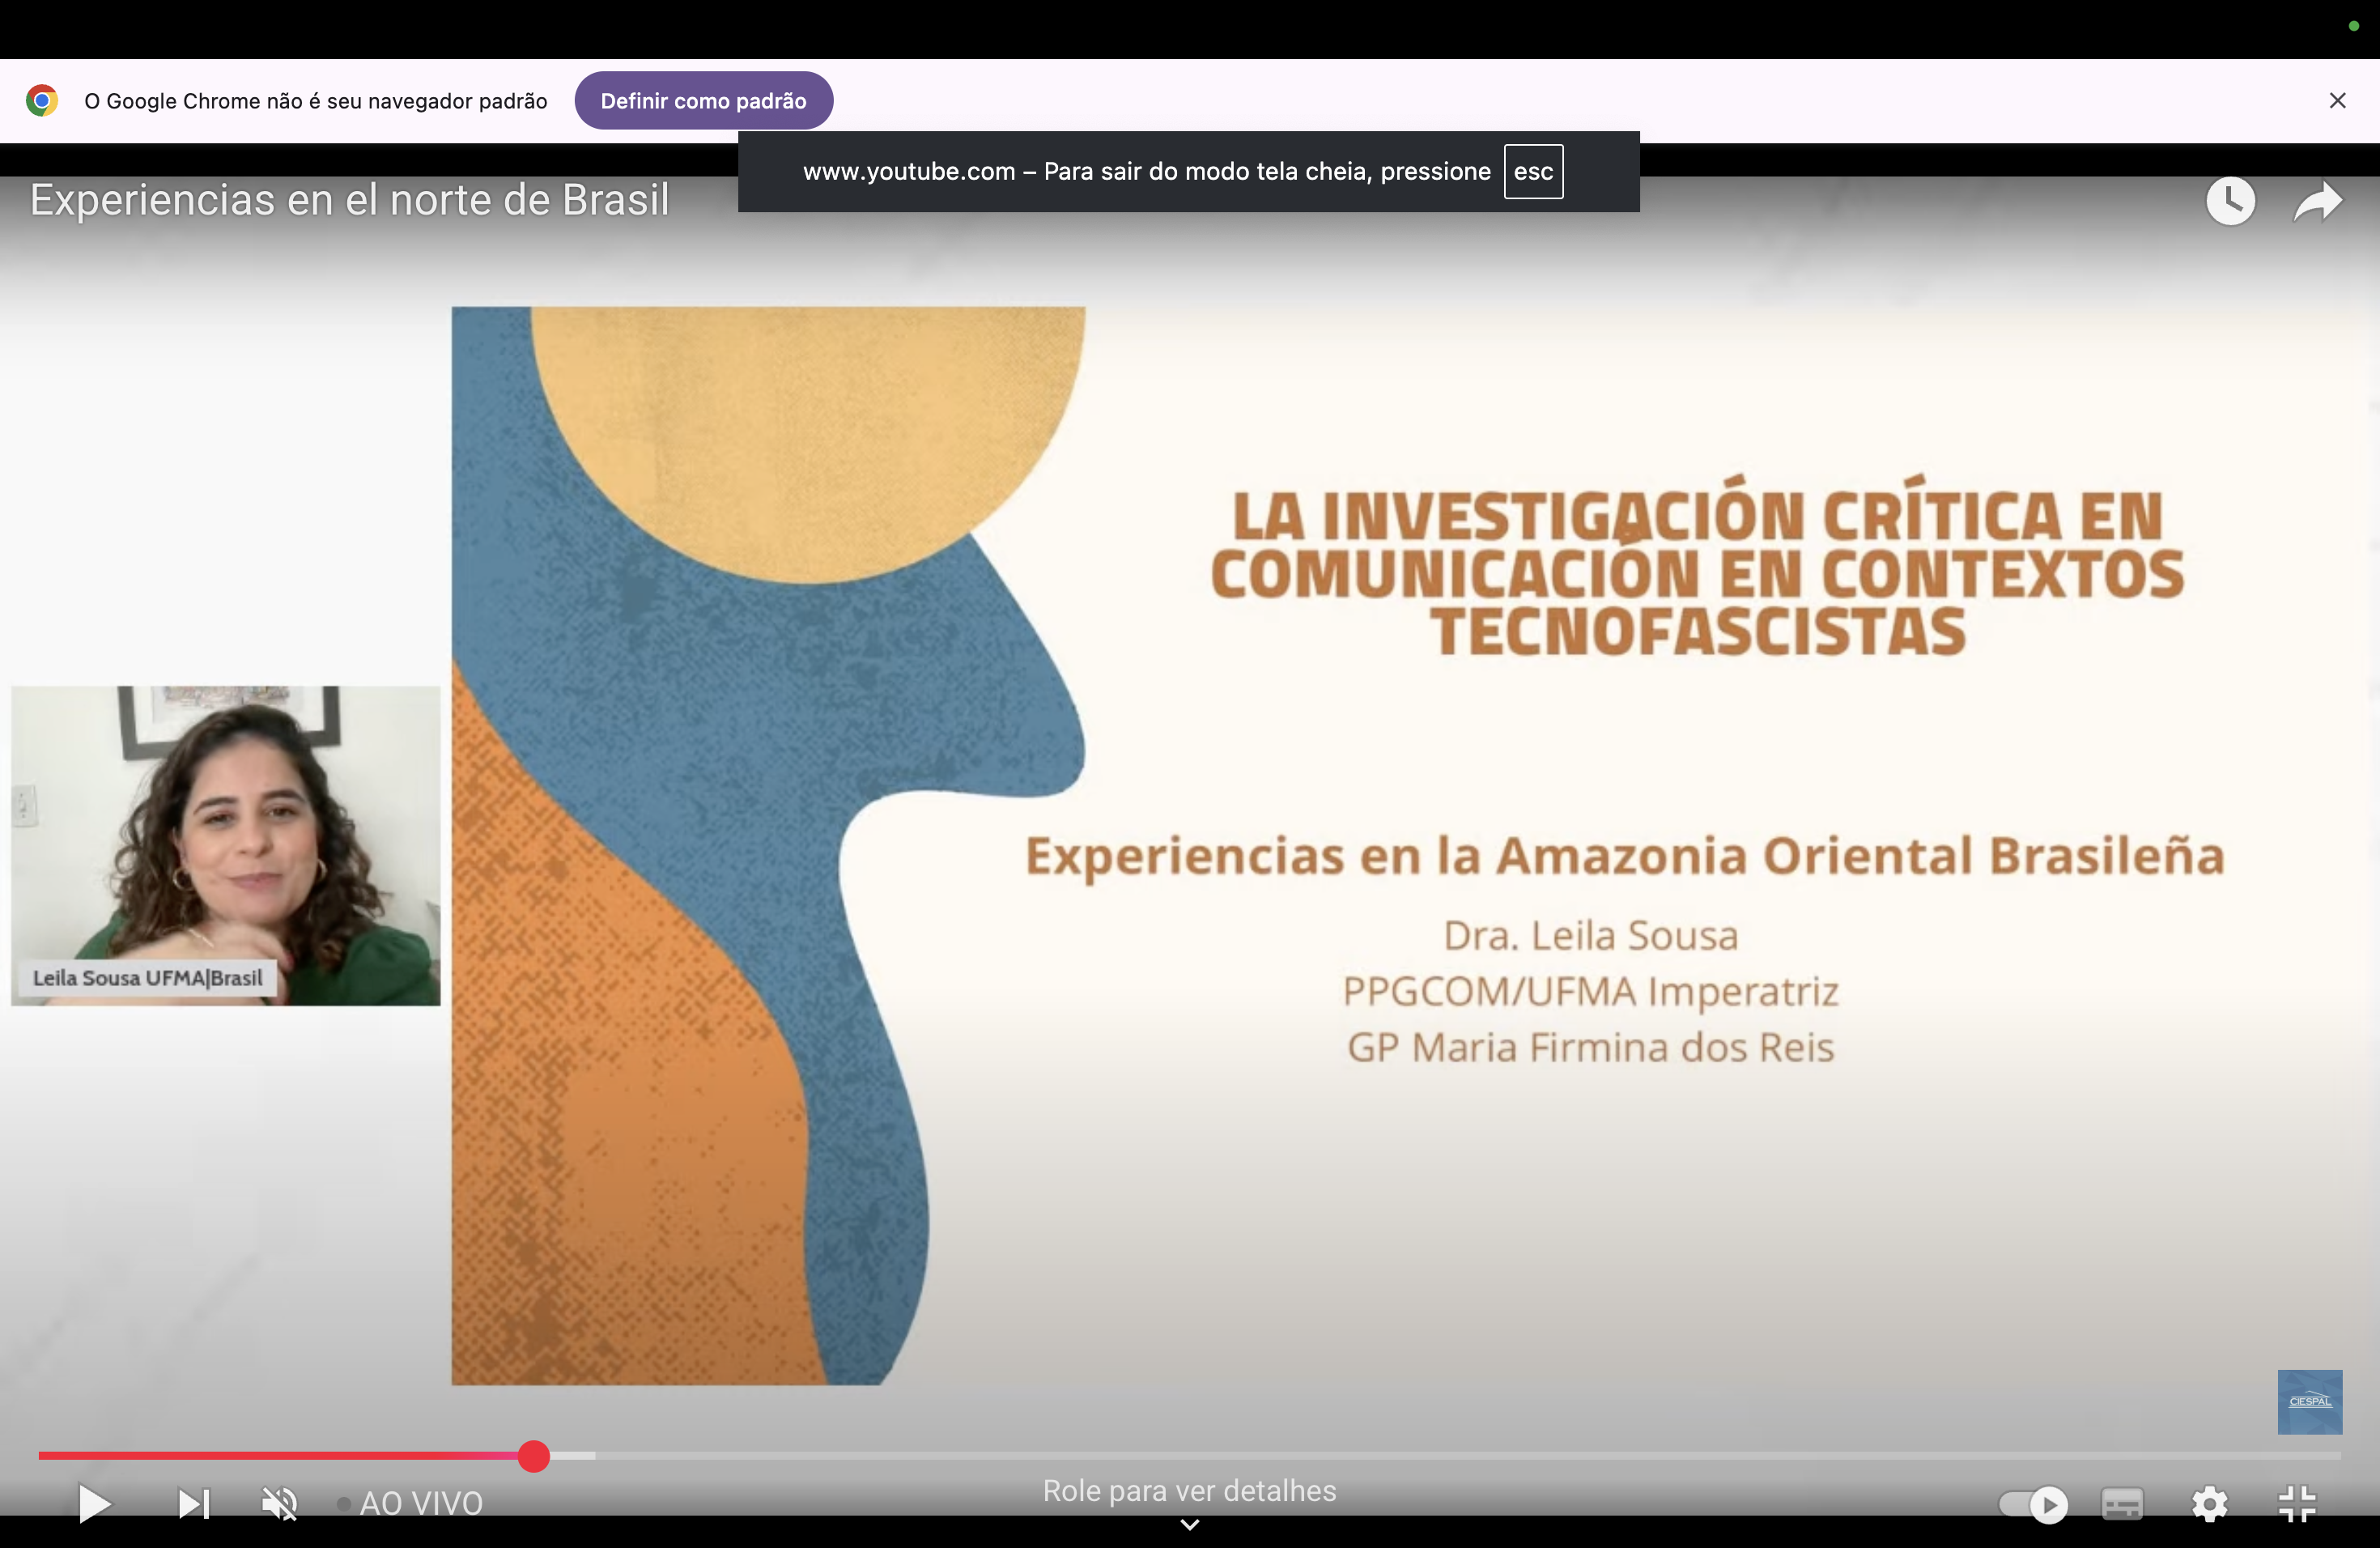Click the Watch Later clock icon
The height and width of the screenshot is (1548, 2380).
2230,202
